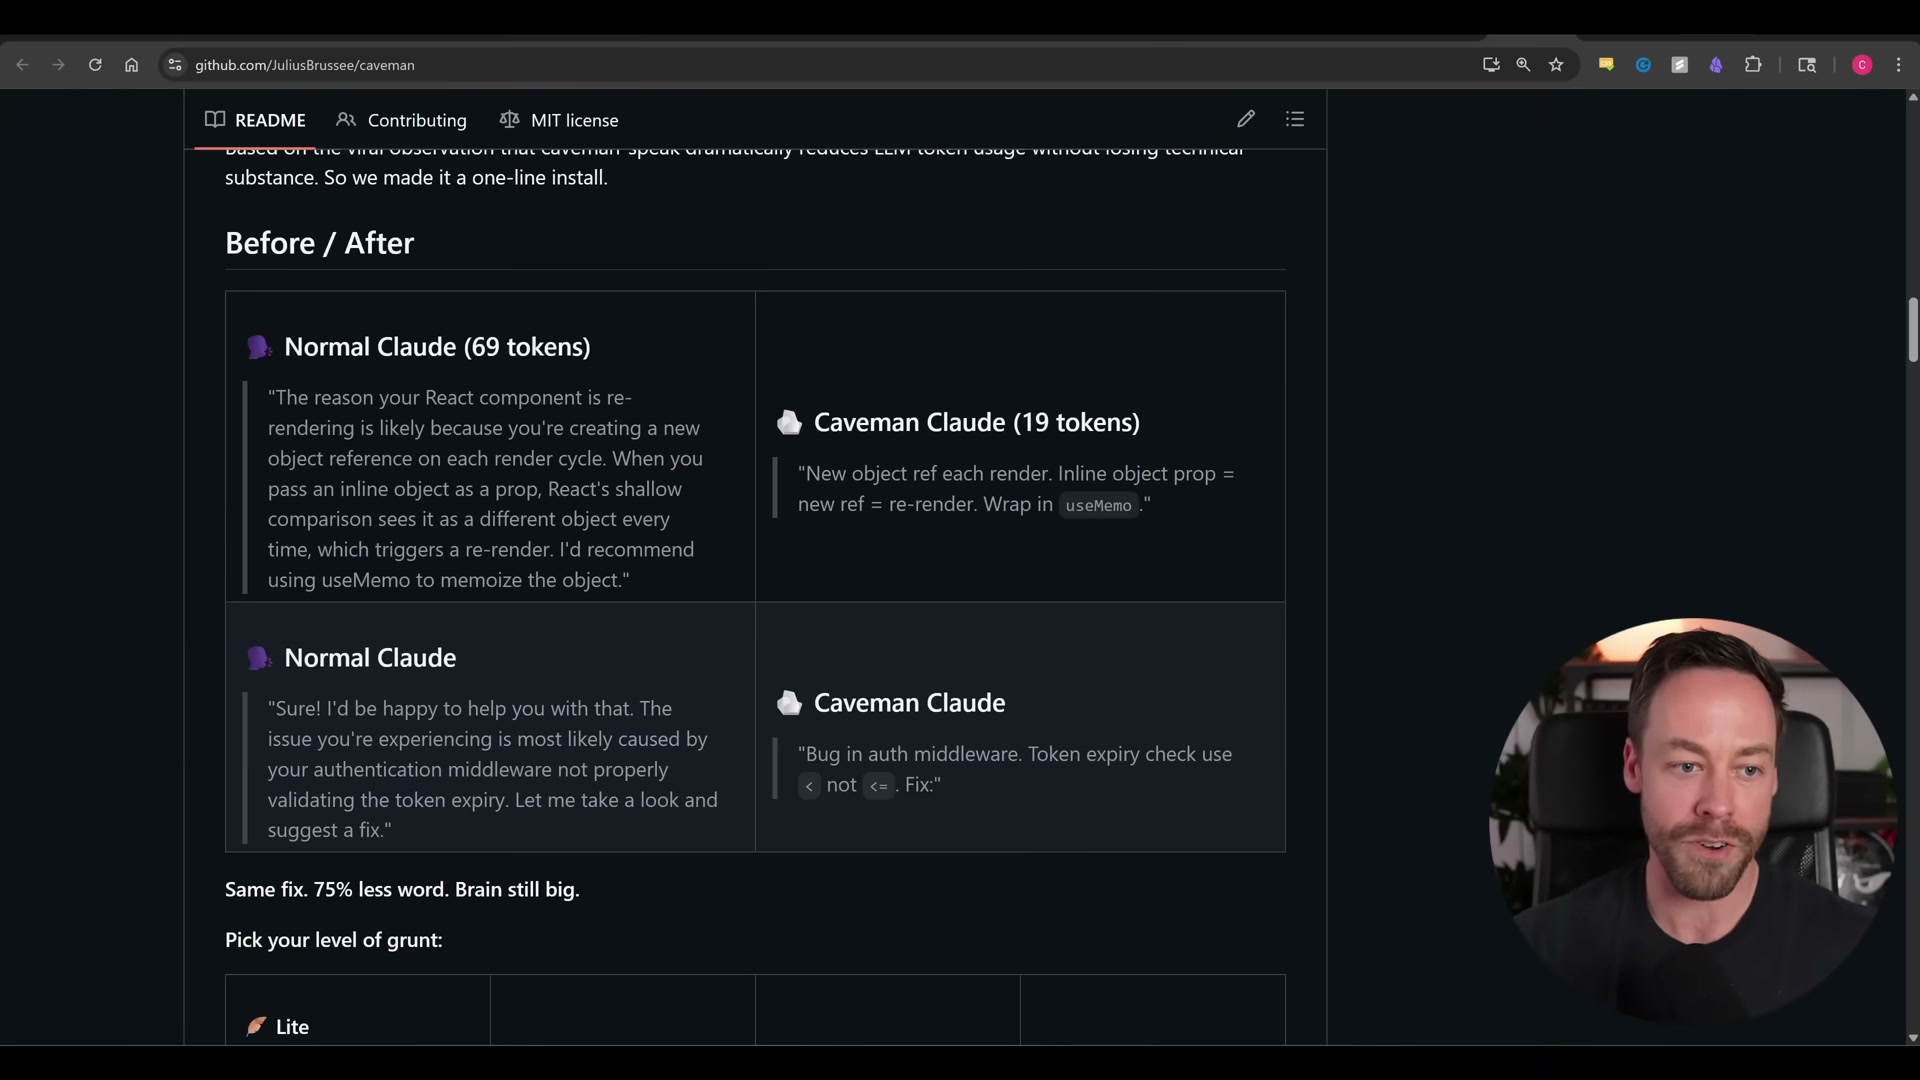Click the Normal Claude (69 tokens) heading
This screenshot has width=1920, height=1080.
tap(437, 347)
